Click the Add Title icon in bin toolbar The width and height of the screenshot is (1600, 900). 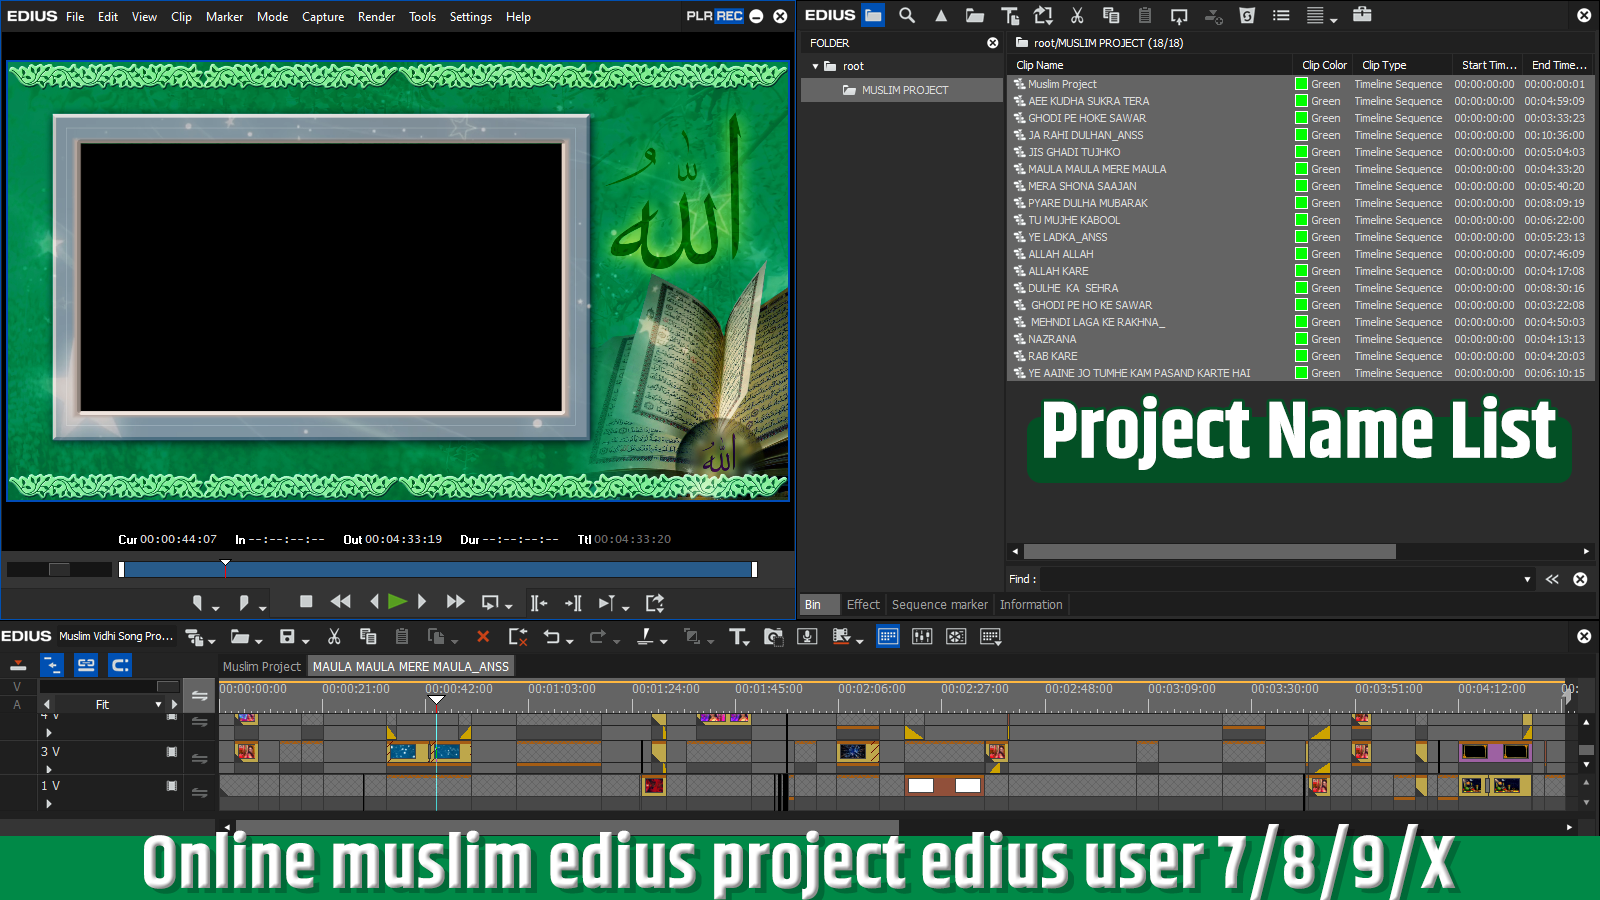pyautogui.click(x=1010, y=16)
